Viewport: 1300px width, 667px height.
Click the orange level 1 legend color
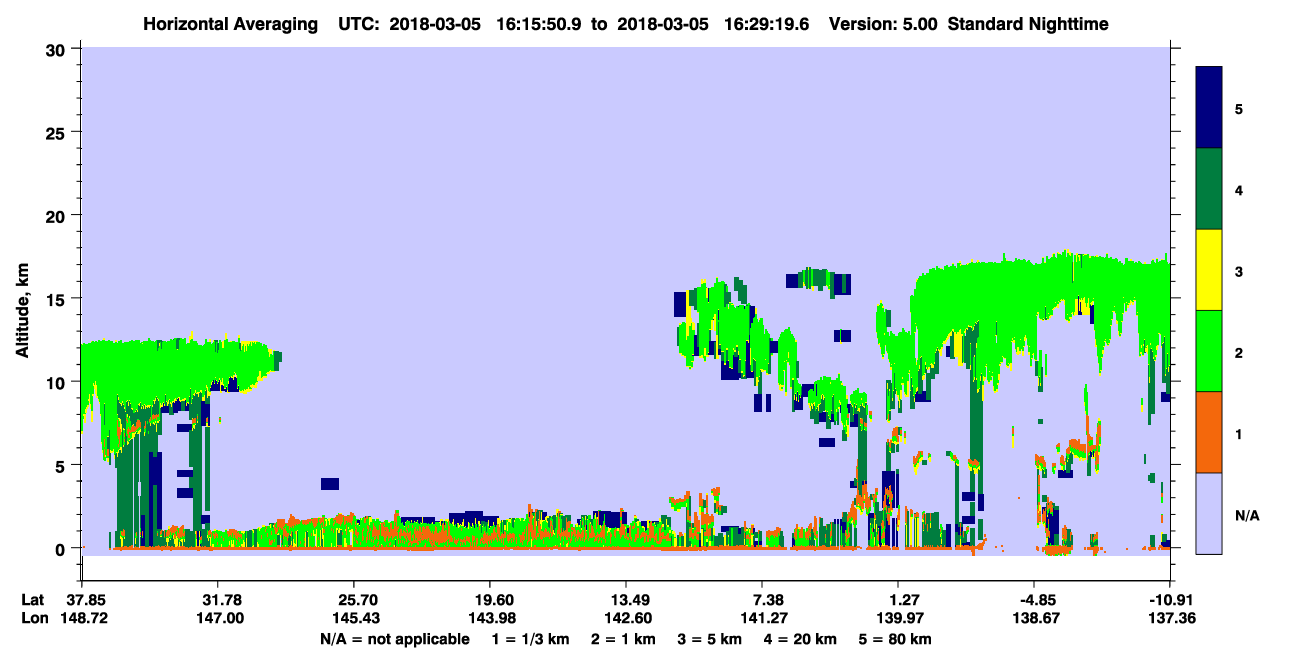pos(1209,432)
